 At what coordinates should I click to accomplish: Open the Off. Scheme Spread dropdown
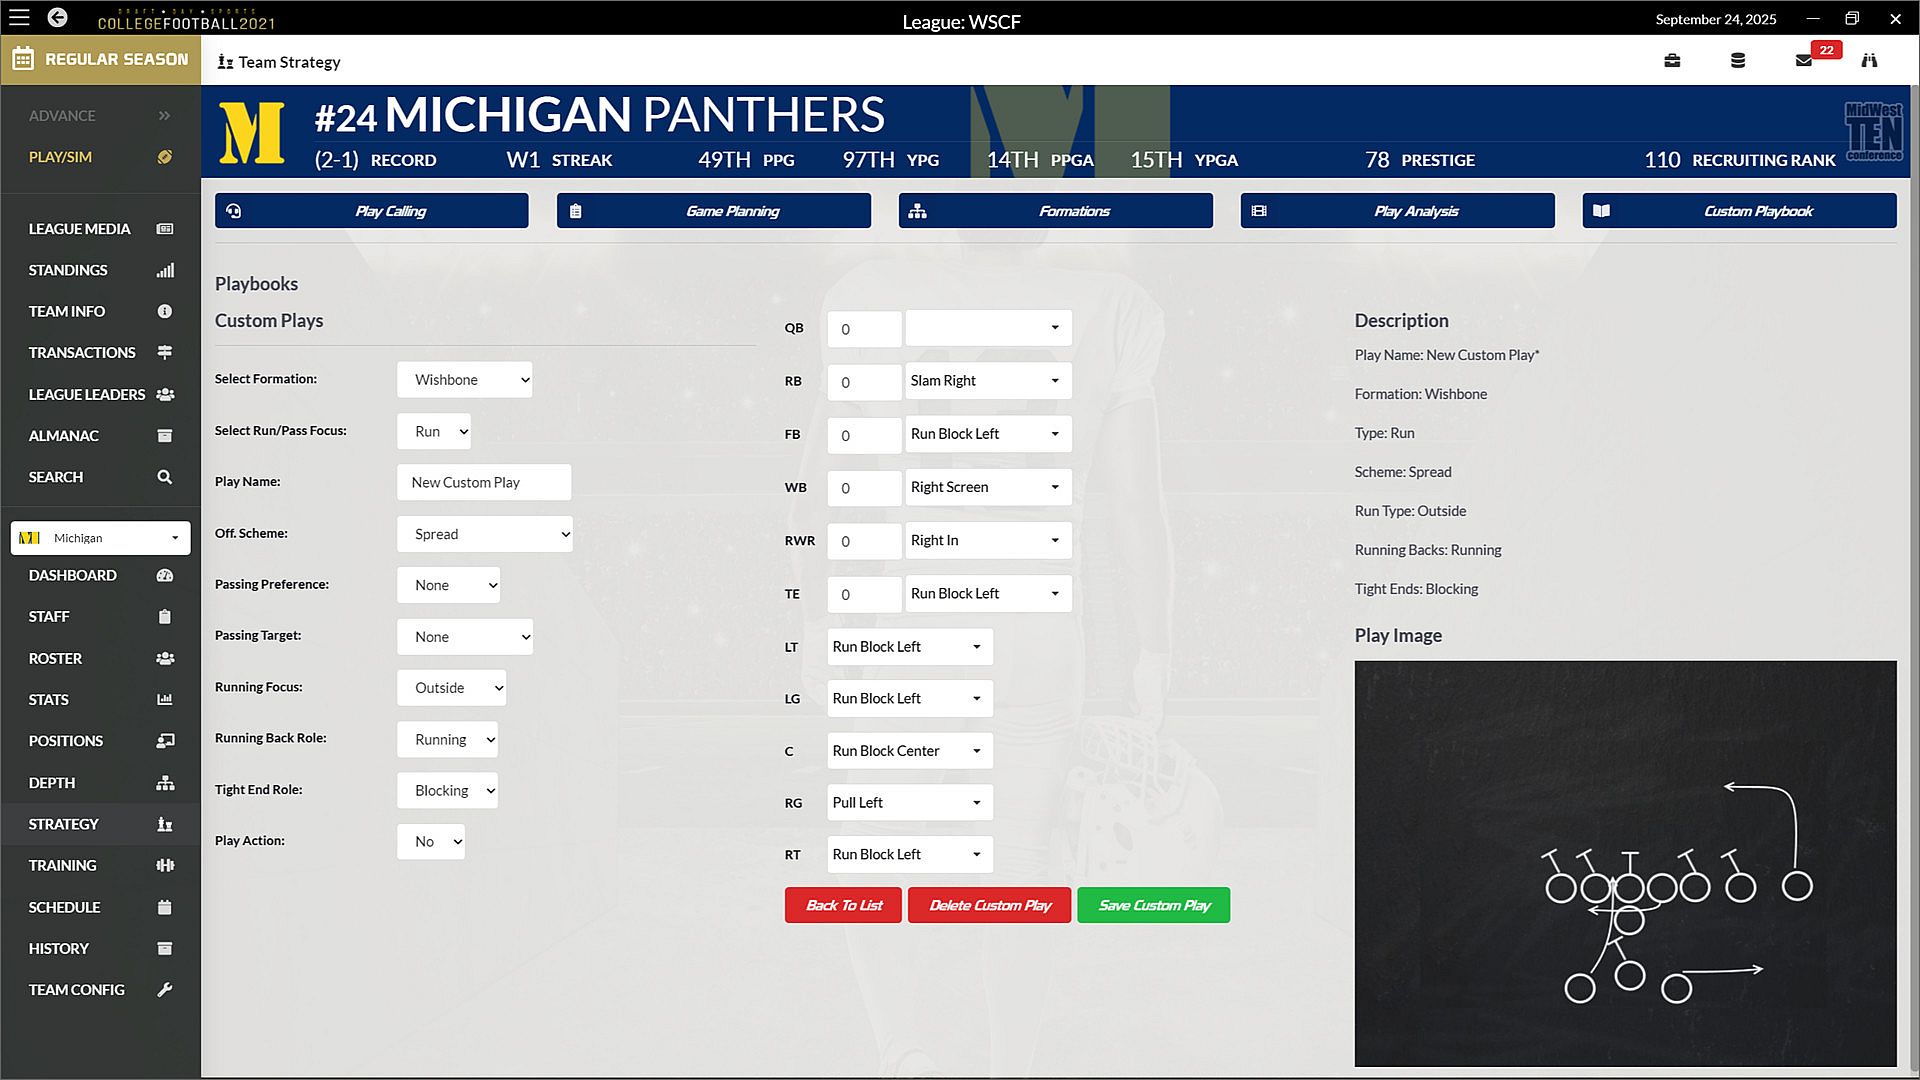(484, 534)
